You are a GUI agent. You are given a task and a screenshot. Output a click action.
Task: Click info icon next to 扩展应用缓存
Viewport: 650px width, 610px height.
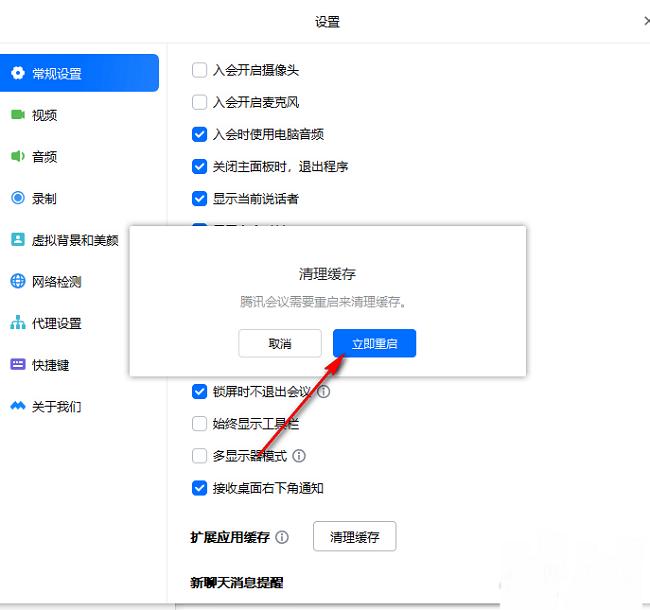pos(282,537)
